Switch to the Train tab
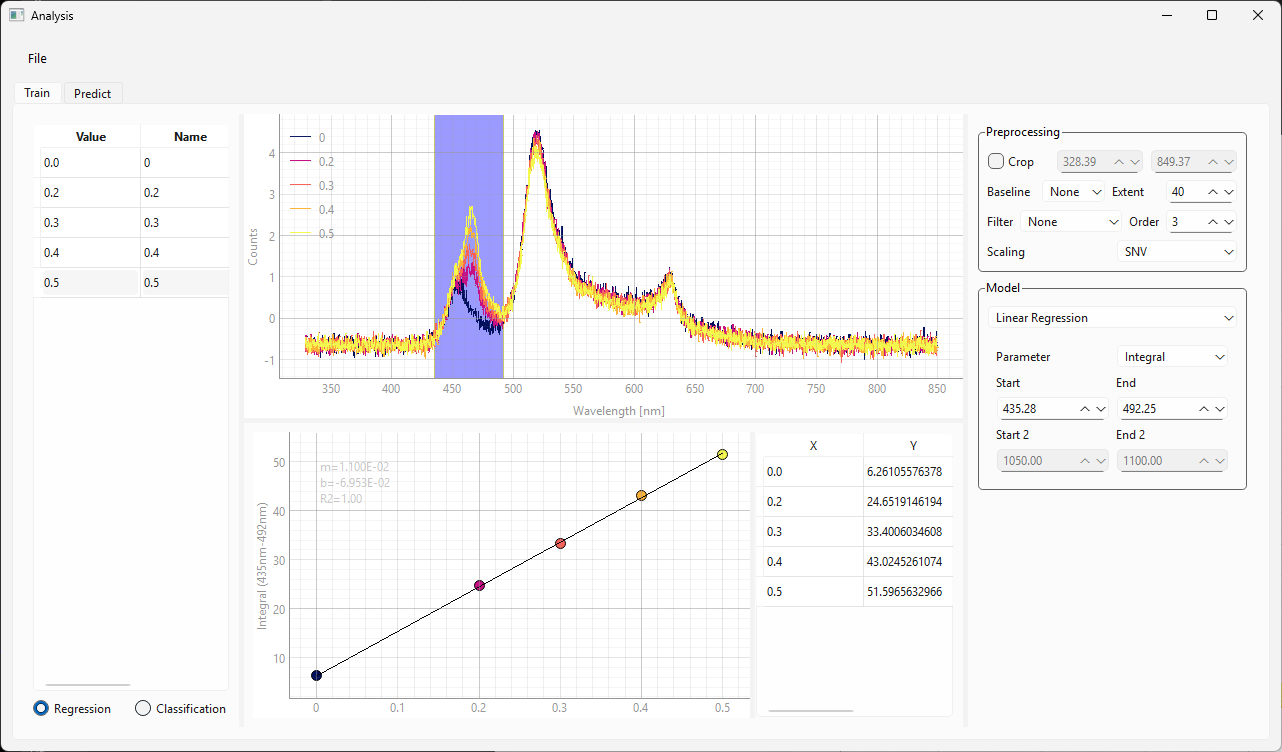This screenshot has width=1282, height=752. click(x=37, y=93)
